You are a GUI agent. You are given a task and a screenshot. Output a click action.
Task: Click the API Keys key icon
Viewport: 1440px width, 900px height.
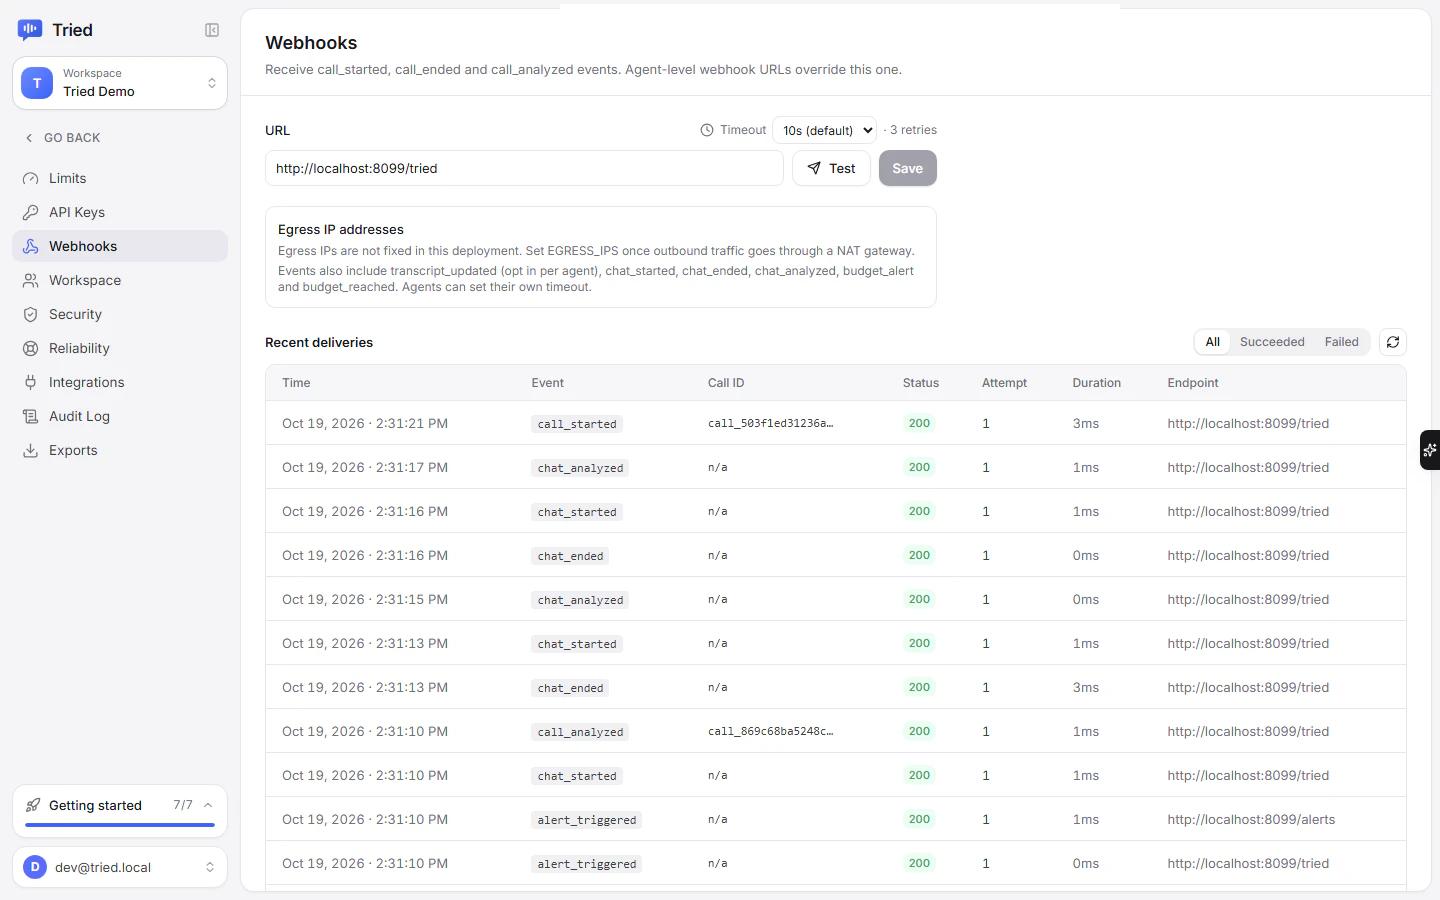point(31,212)
